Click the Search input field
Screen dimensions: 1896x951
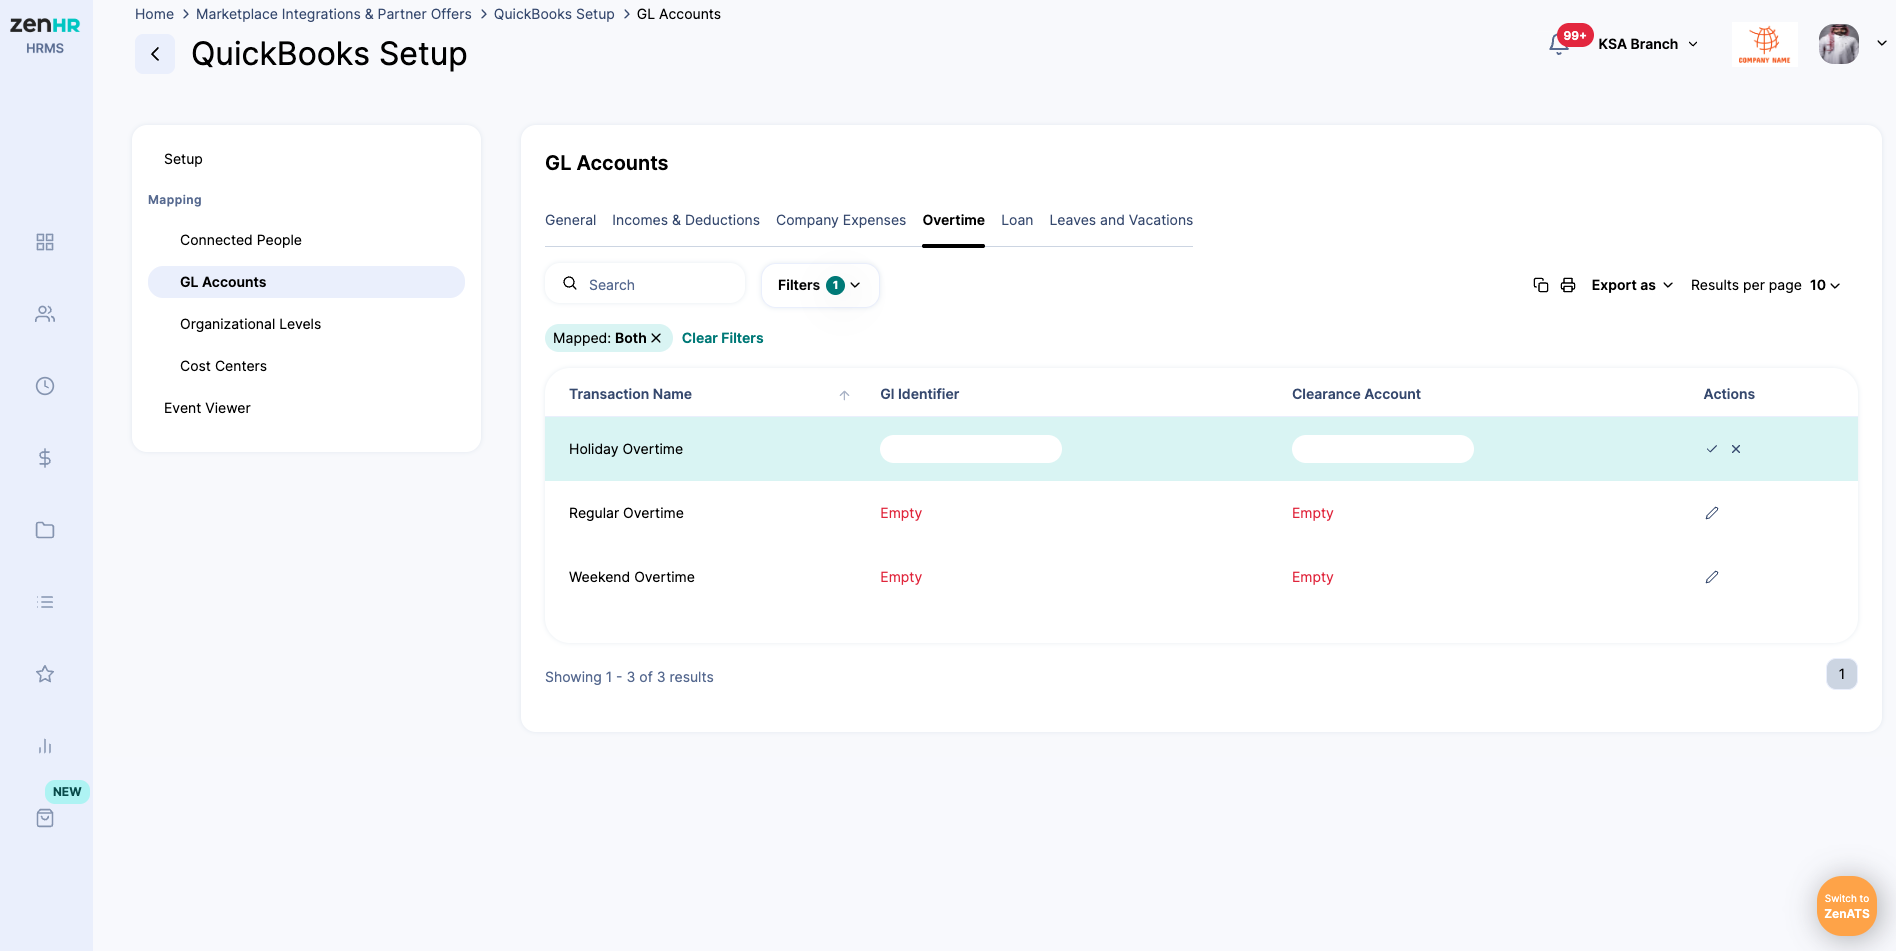[646, 284]
